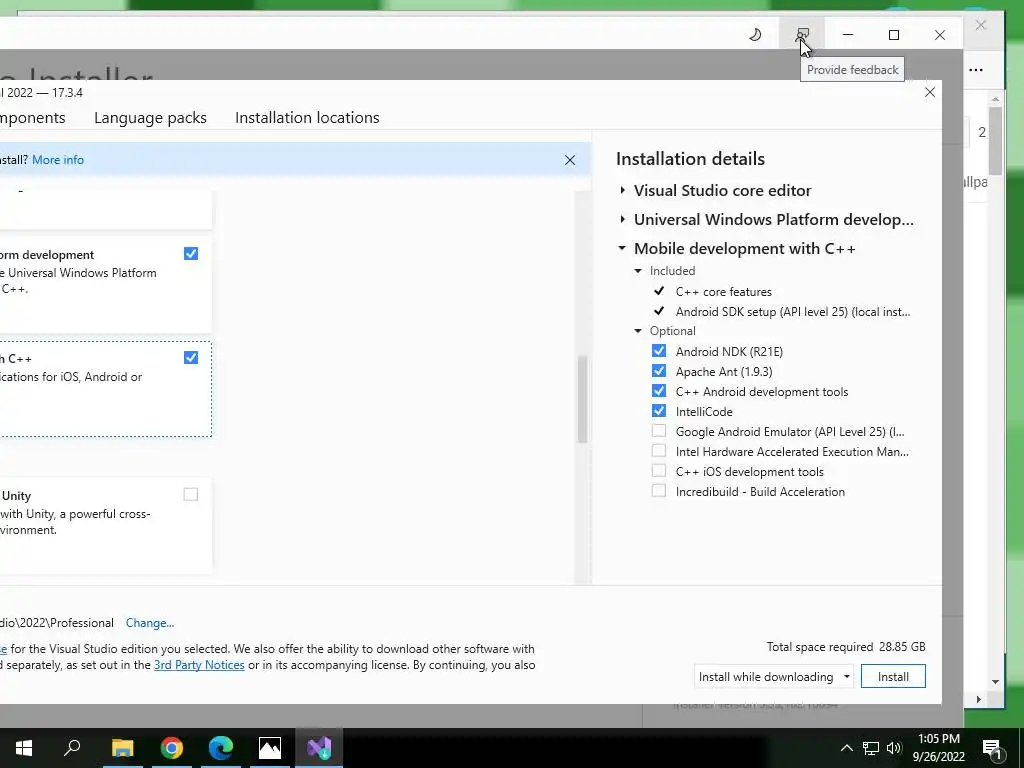Enable Intel Hardware Accelerated Execution Manager
This screenshot has width=1024, height=768.
click(x=659, y=451)
